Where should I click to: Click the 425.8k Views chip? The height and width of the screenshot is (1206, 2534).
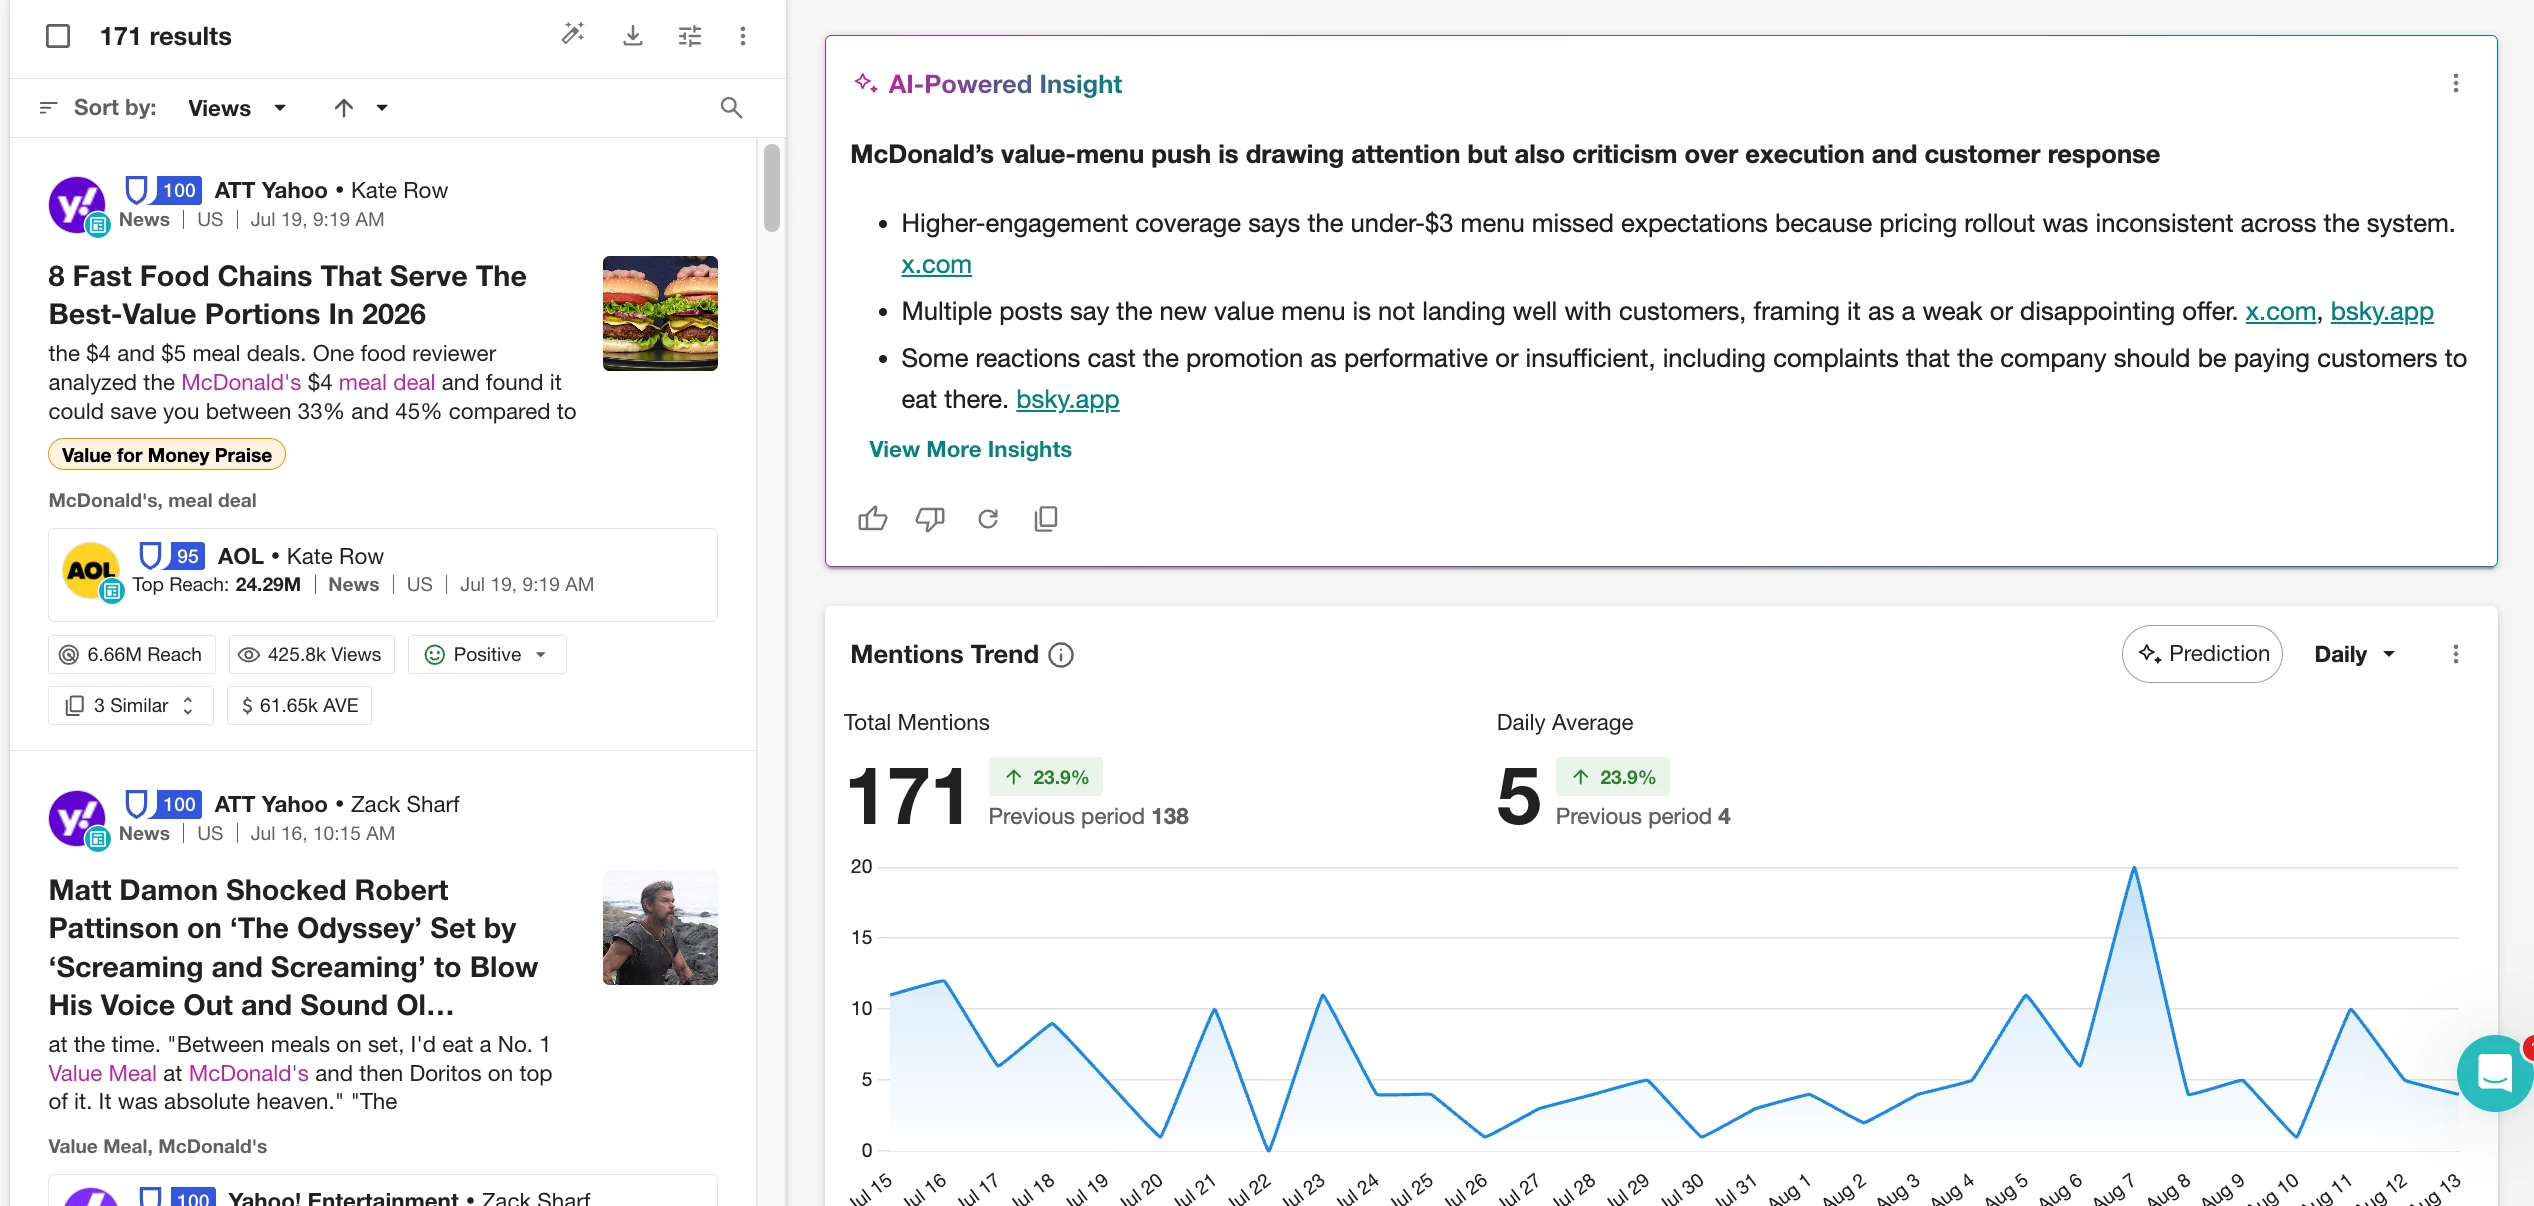(312, 655)
